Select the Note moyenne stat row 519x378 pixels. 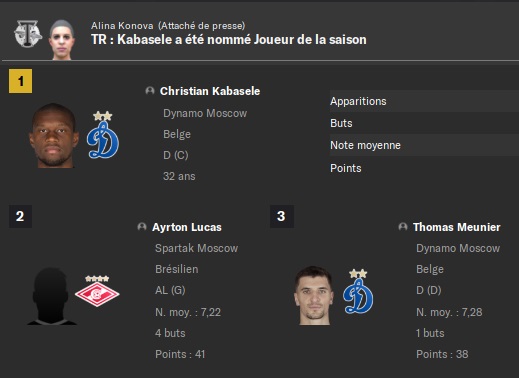click(x=424, y=145)
